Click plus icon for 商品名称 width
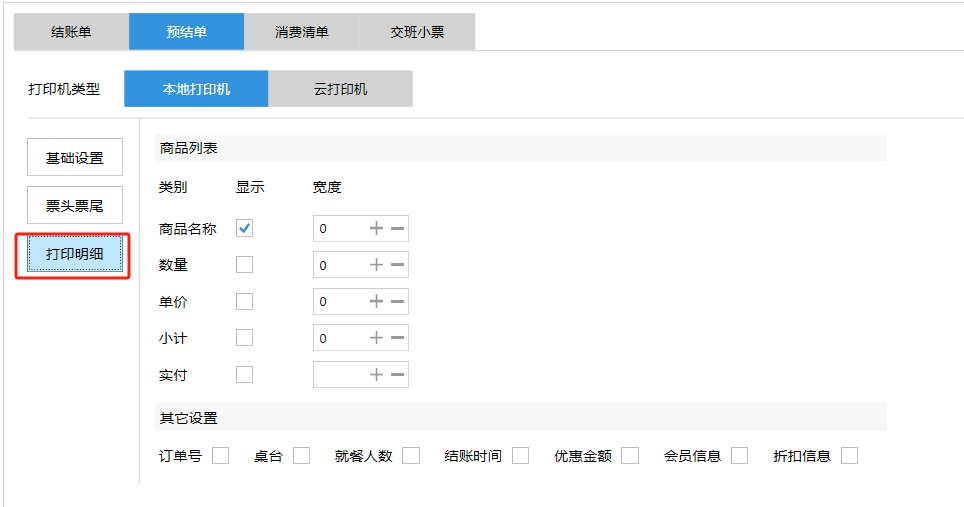The image size is (964, 507). click(x=377, y=228)
